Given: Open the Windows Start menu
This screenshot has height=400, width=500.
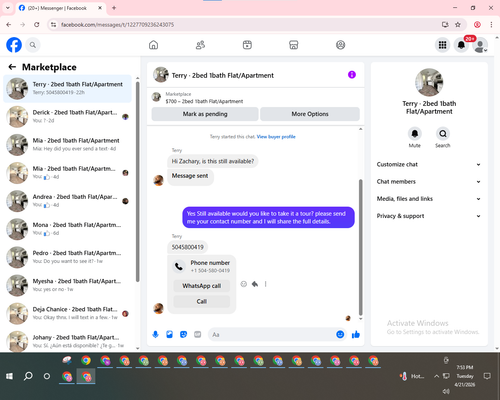Looking at the screenshot, I should tap(9, 376).
